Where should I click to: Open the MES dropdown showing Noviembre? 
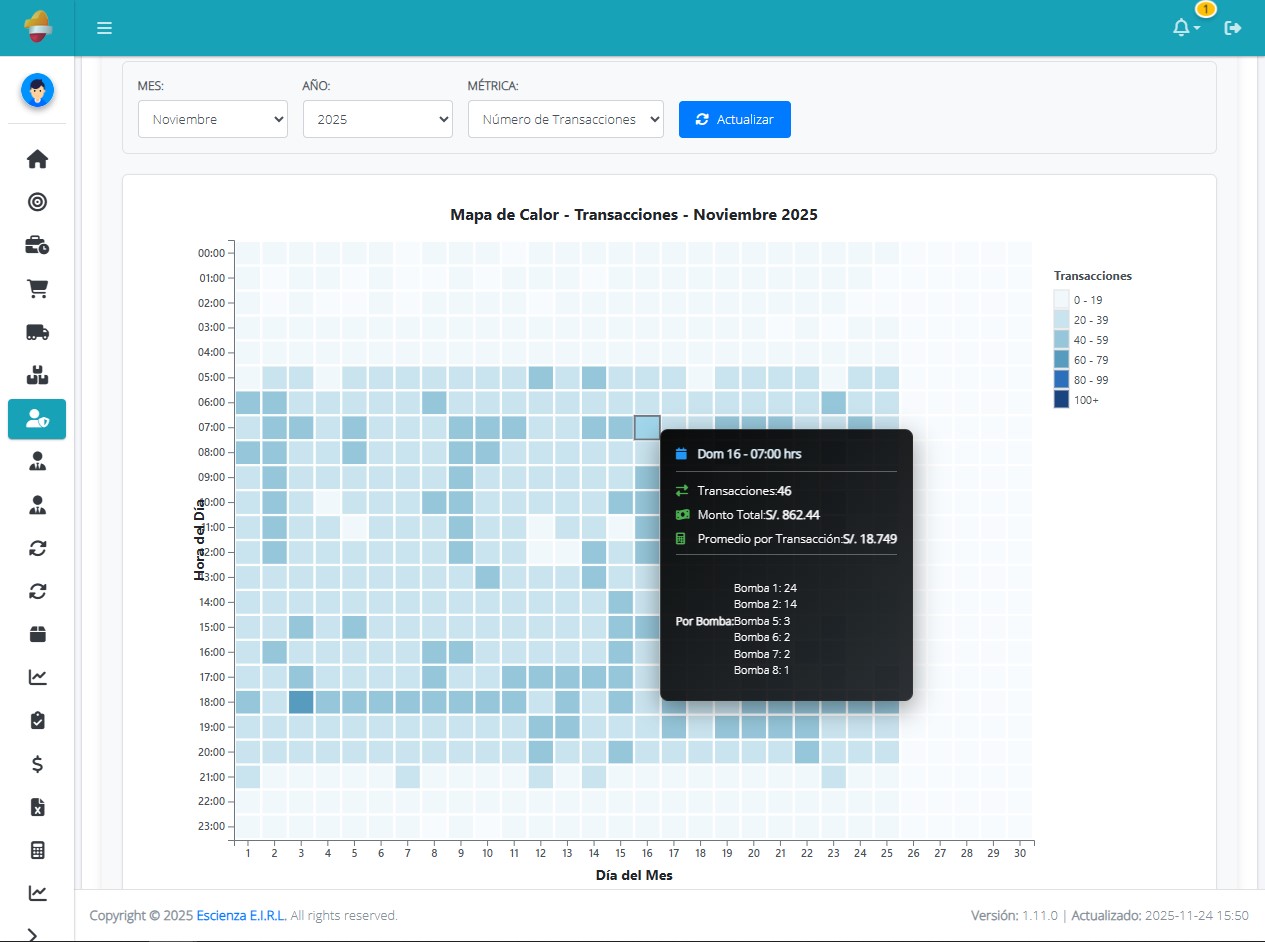[x=213, y=120]
